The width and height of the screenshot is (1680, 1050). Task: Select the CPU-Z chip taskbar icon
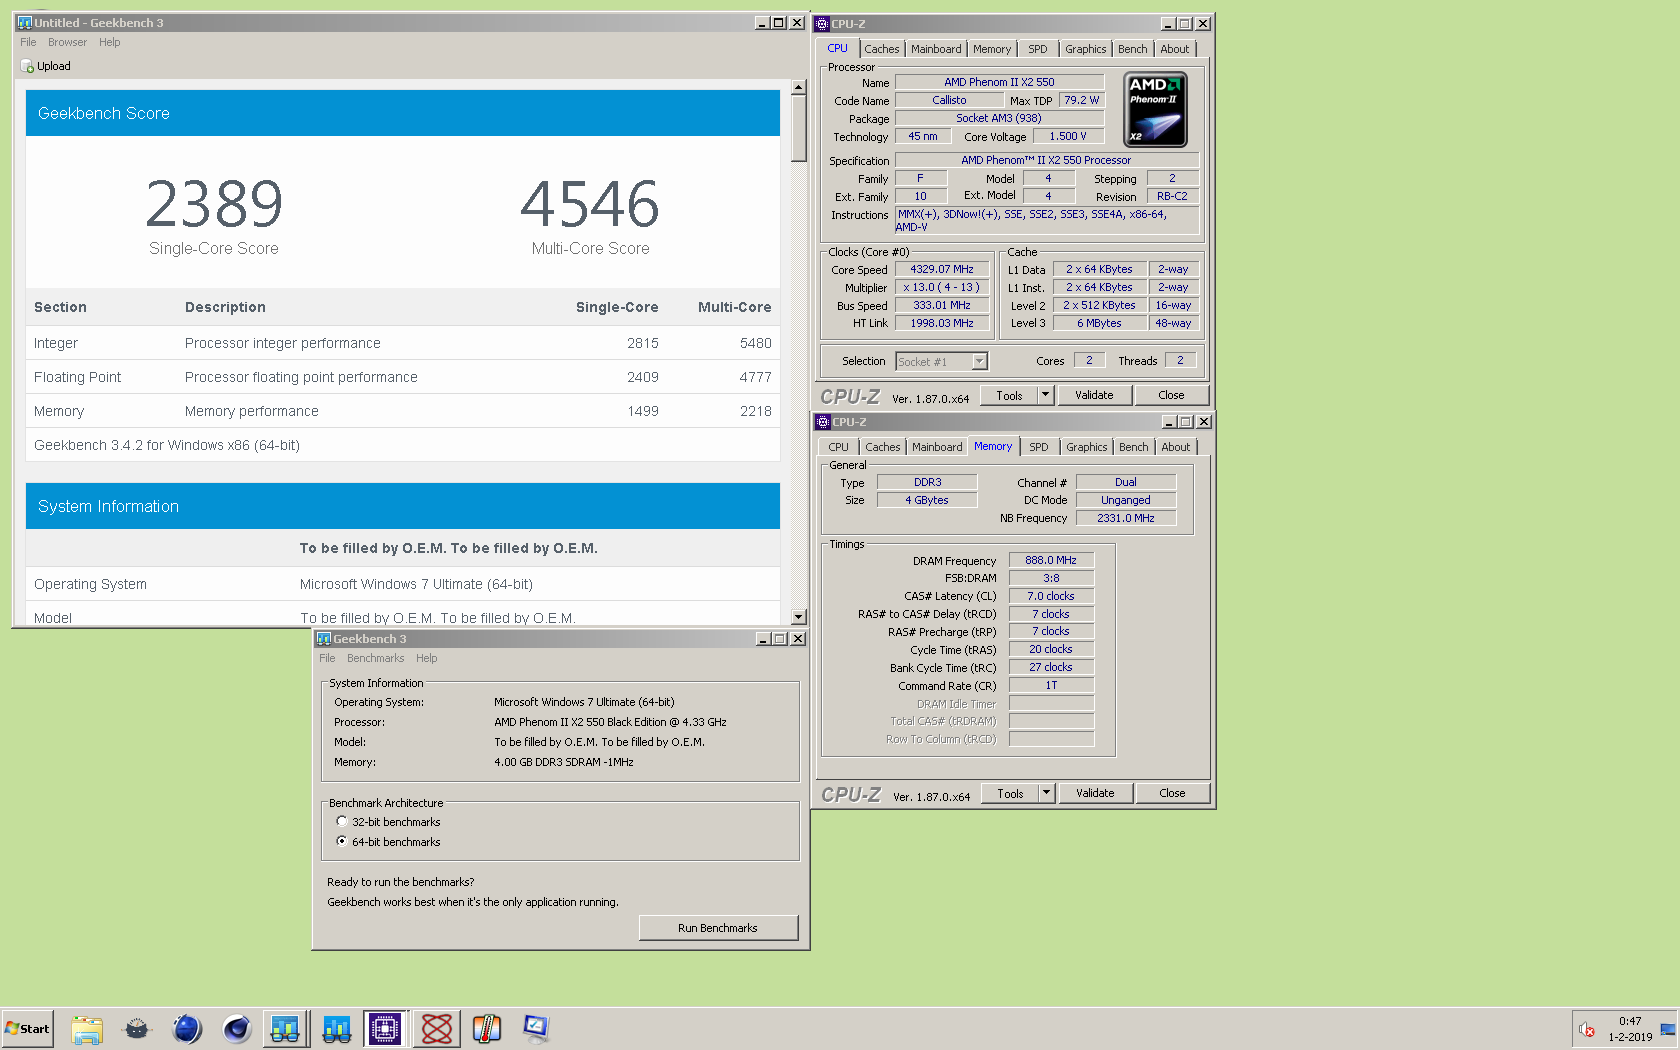click(x=385, y=1028)
